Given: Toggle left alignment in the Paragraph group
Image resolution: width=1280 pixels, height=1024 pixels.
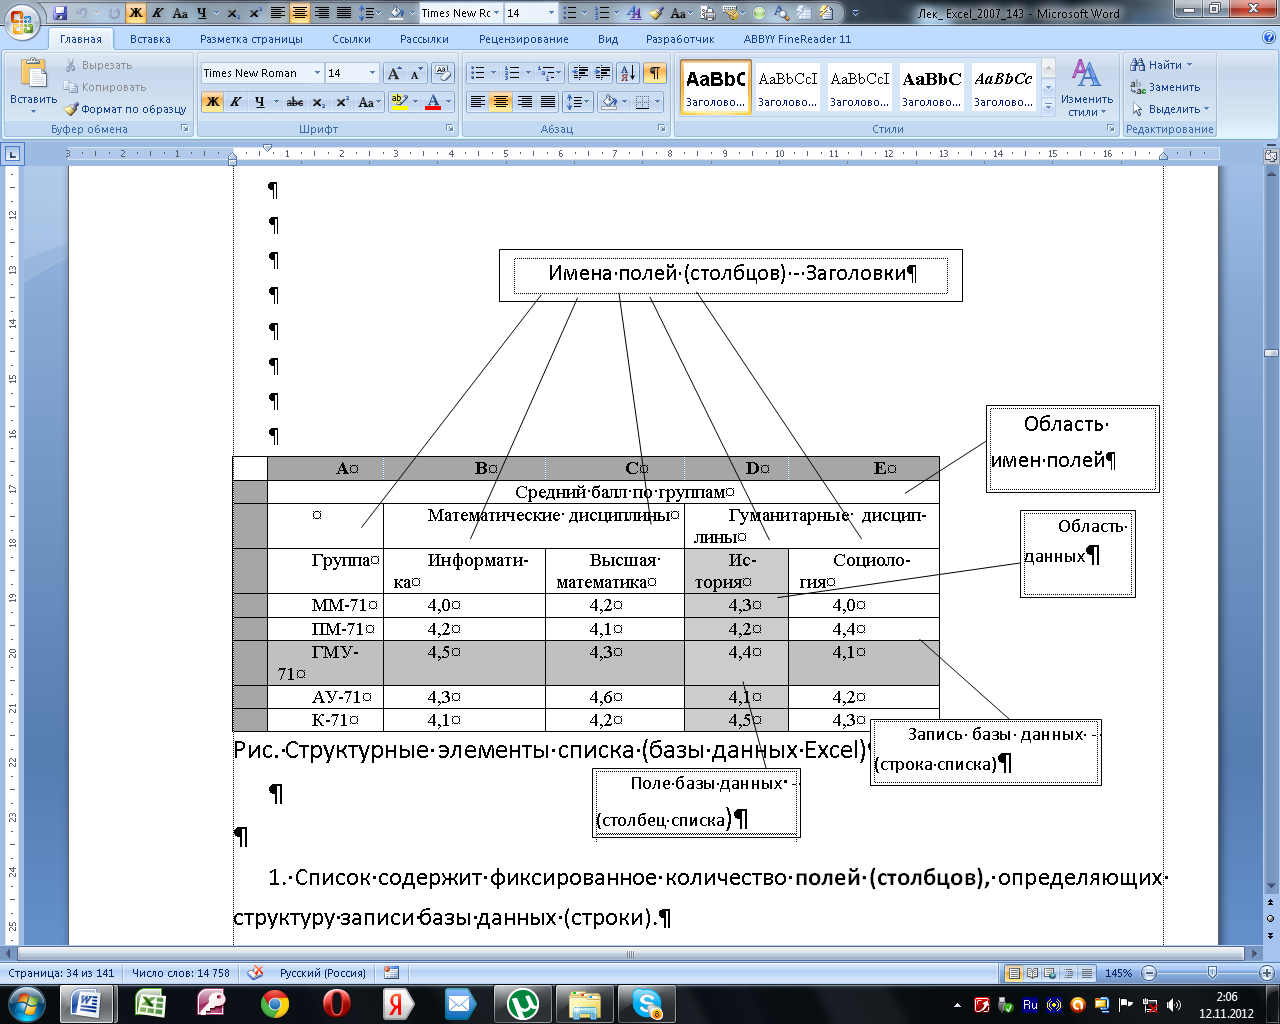Looking at the screenshot, I should 478,102.
